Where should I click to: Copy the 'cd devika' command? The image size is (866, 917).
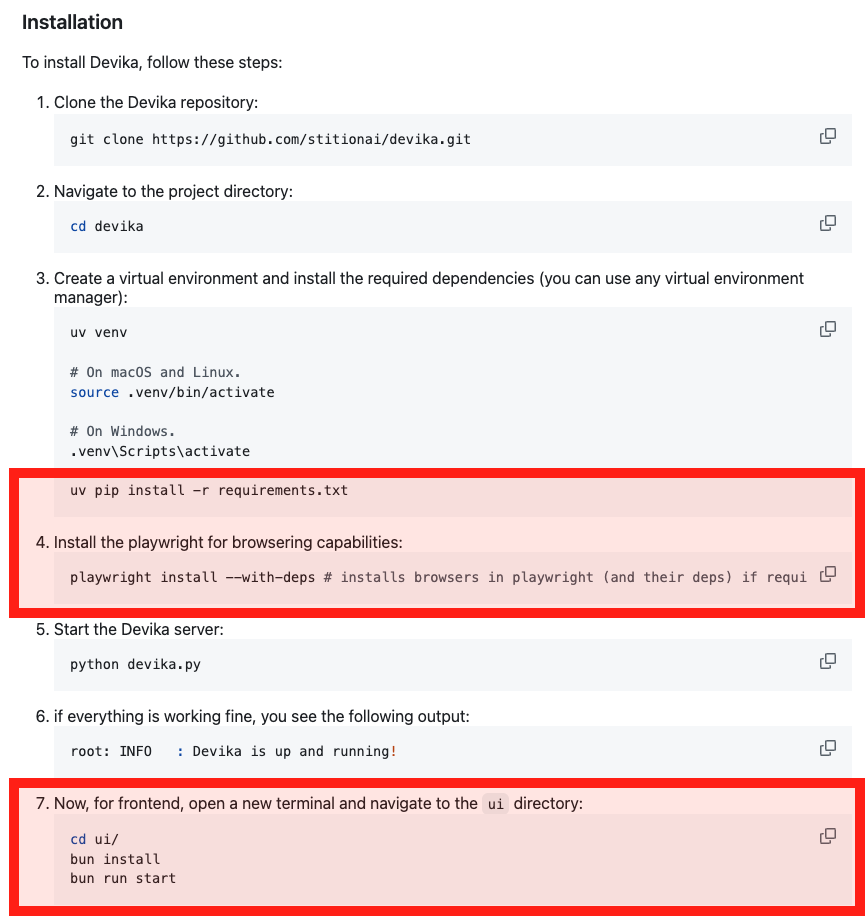828,223
